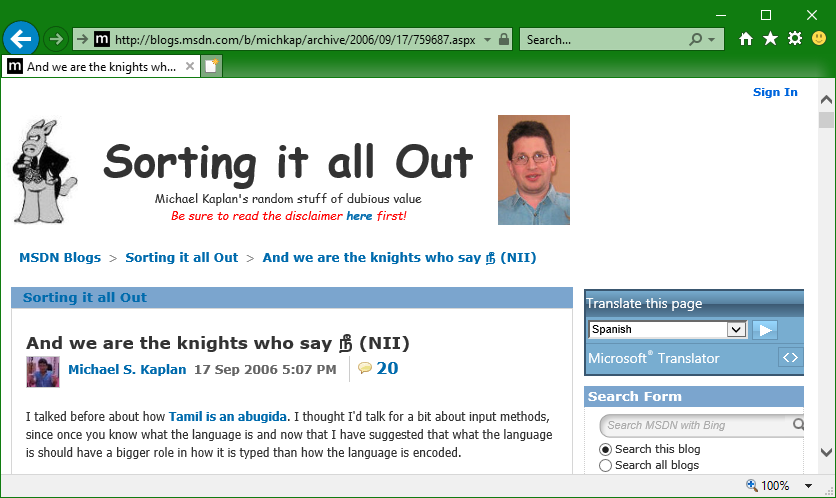Click the donkey mascot image in header
The height and width of the screenshot is (498, 836).
tap(44, 171)
